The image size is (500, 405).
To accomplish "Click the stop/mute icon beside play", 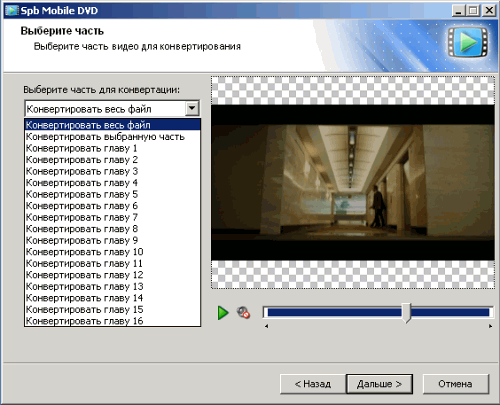I will point(243,312).
